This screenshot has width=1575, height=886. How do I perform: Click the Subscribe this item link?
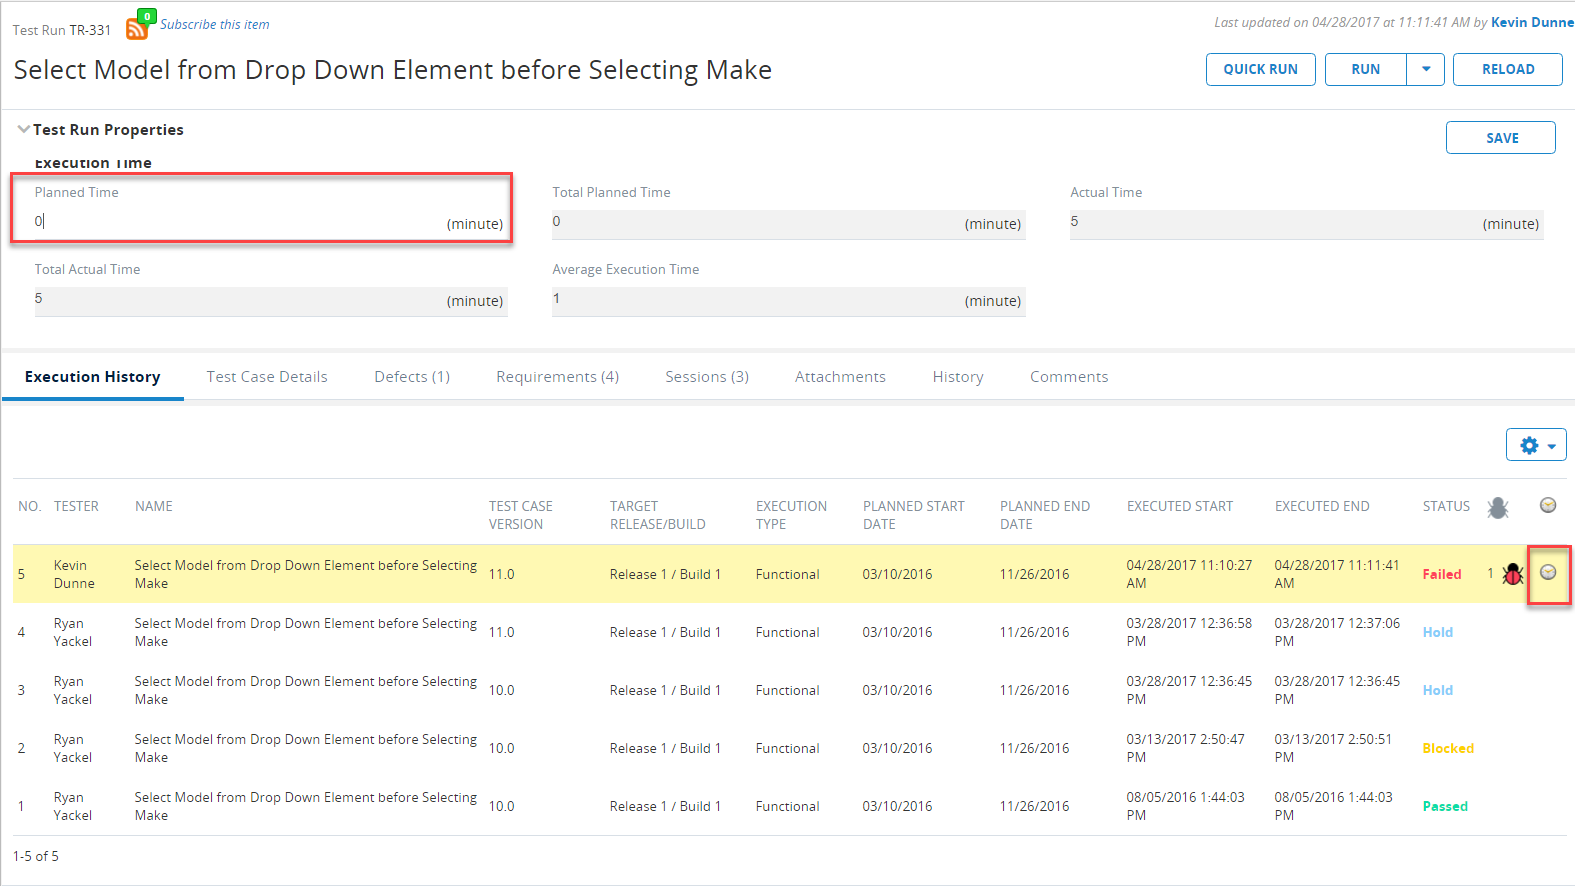[215, 24]
